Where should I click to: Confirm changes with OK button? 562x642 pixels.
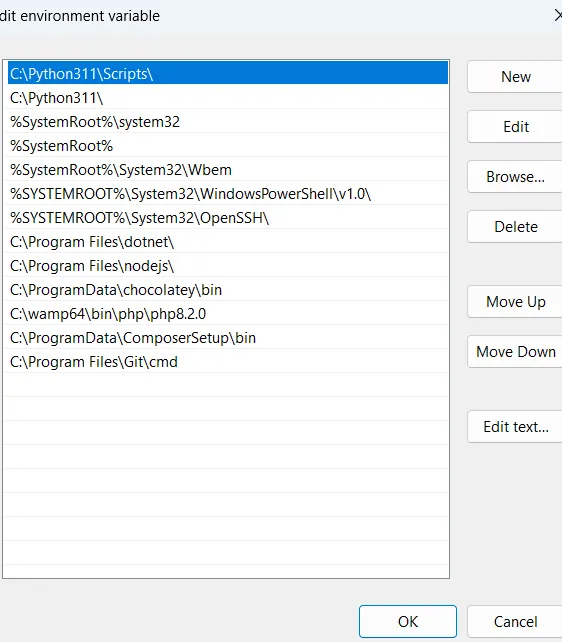[408, 622]
